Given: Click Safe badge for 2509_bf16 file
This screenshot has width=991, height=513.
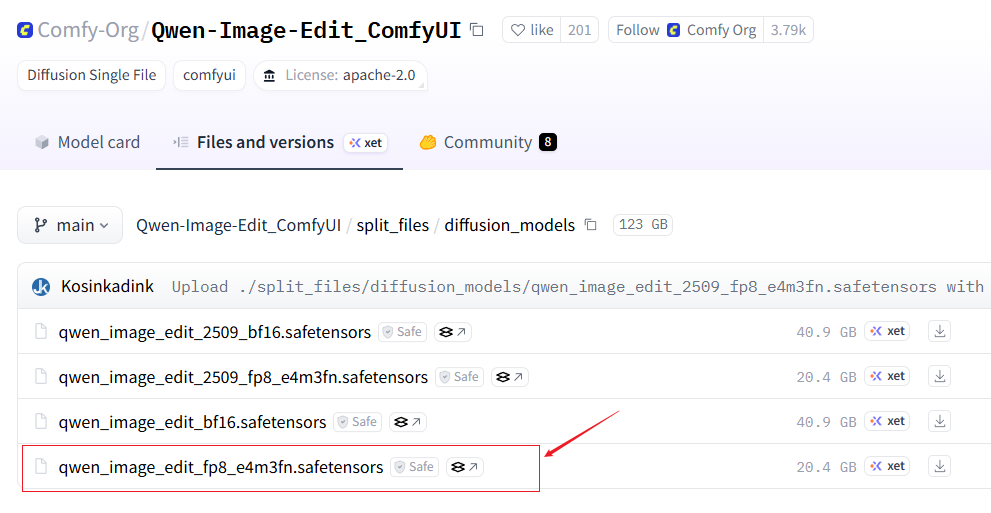Looking at the screenshot, I should [x=403, y=332].
